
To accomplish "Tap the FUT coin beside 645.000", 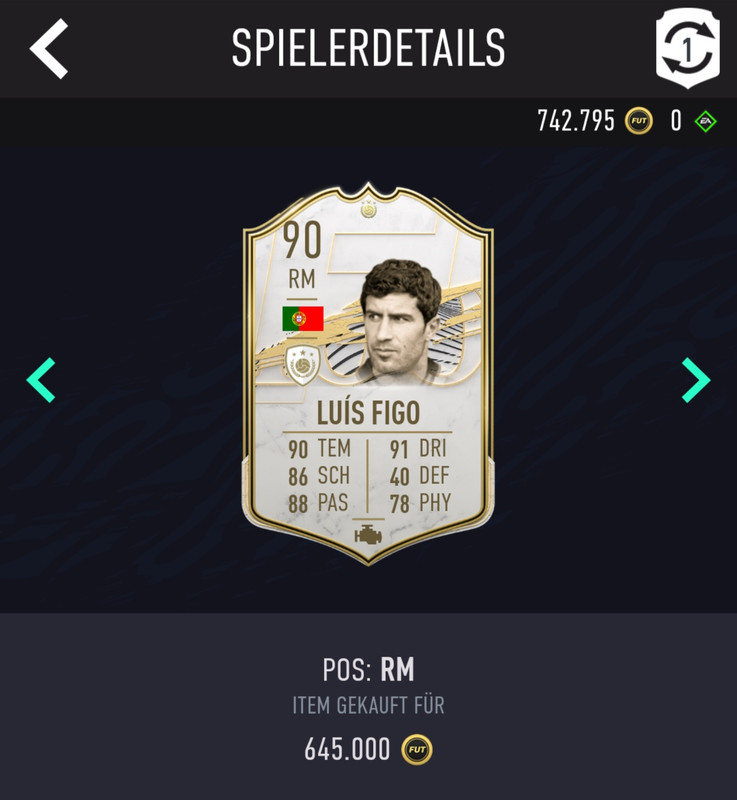I will (x=417, y=749).
